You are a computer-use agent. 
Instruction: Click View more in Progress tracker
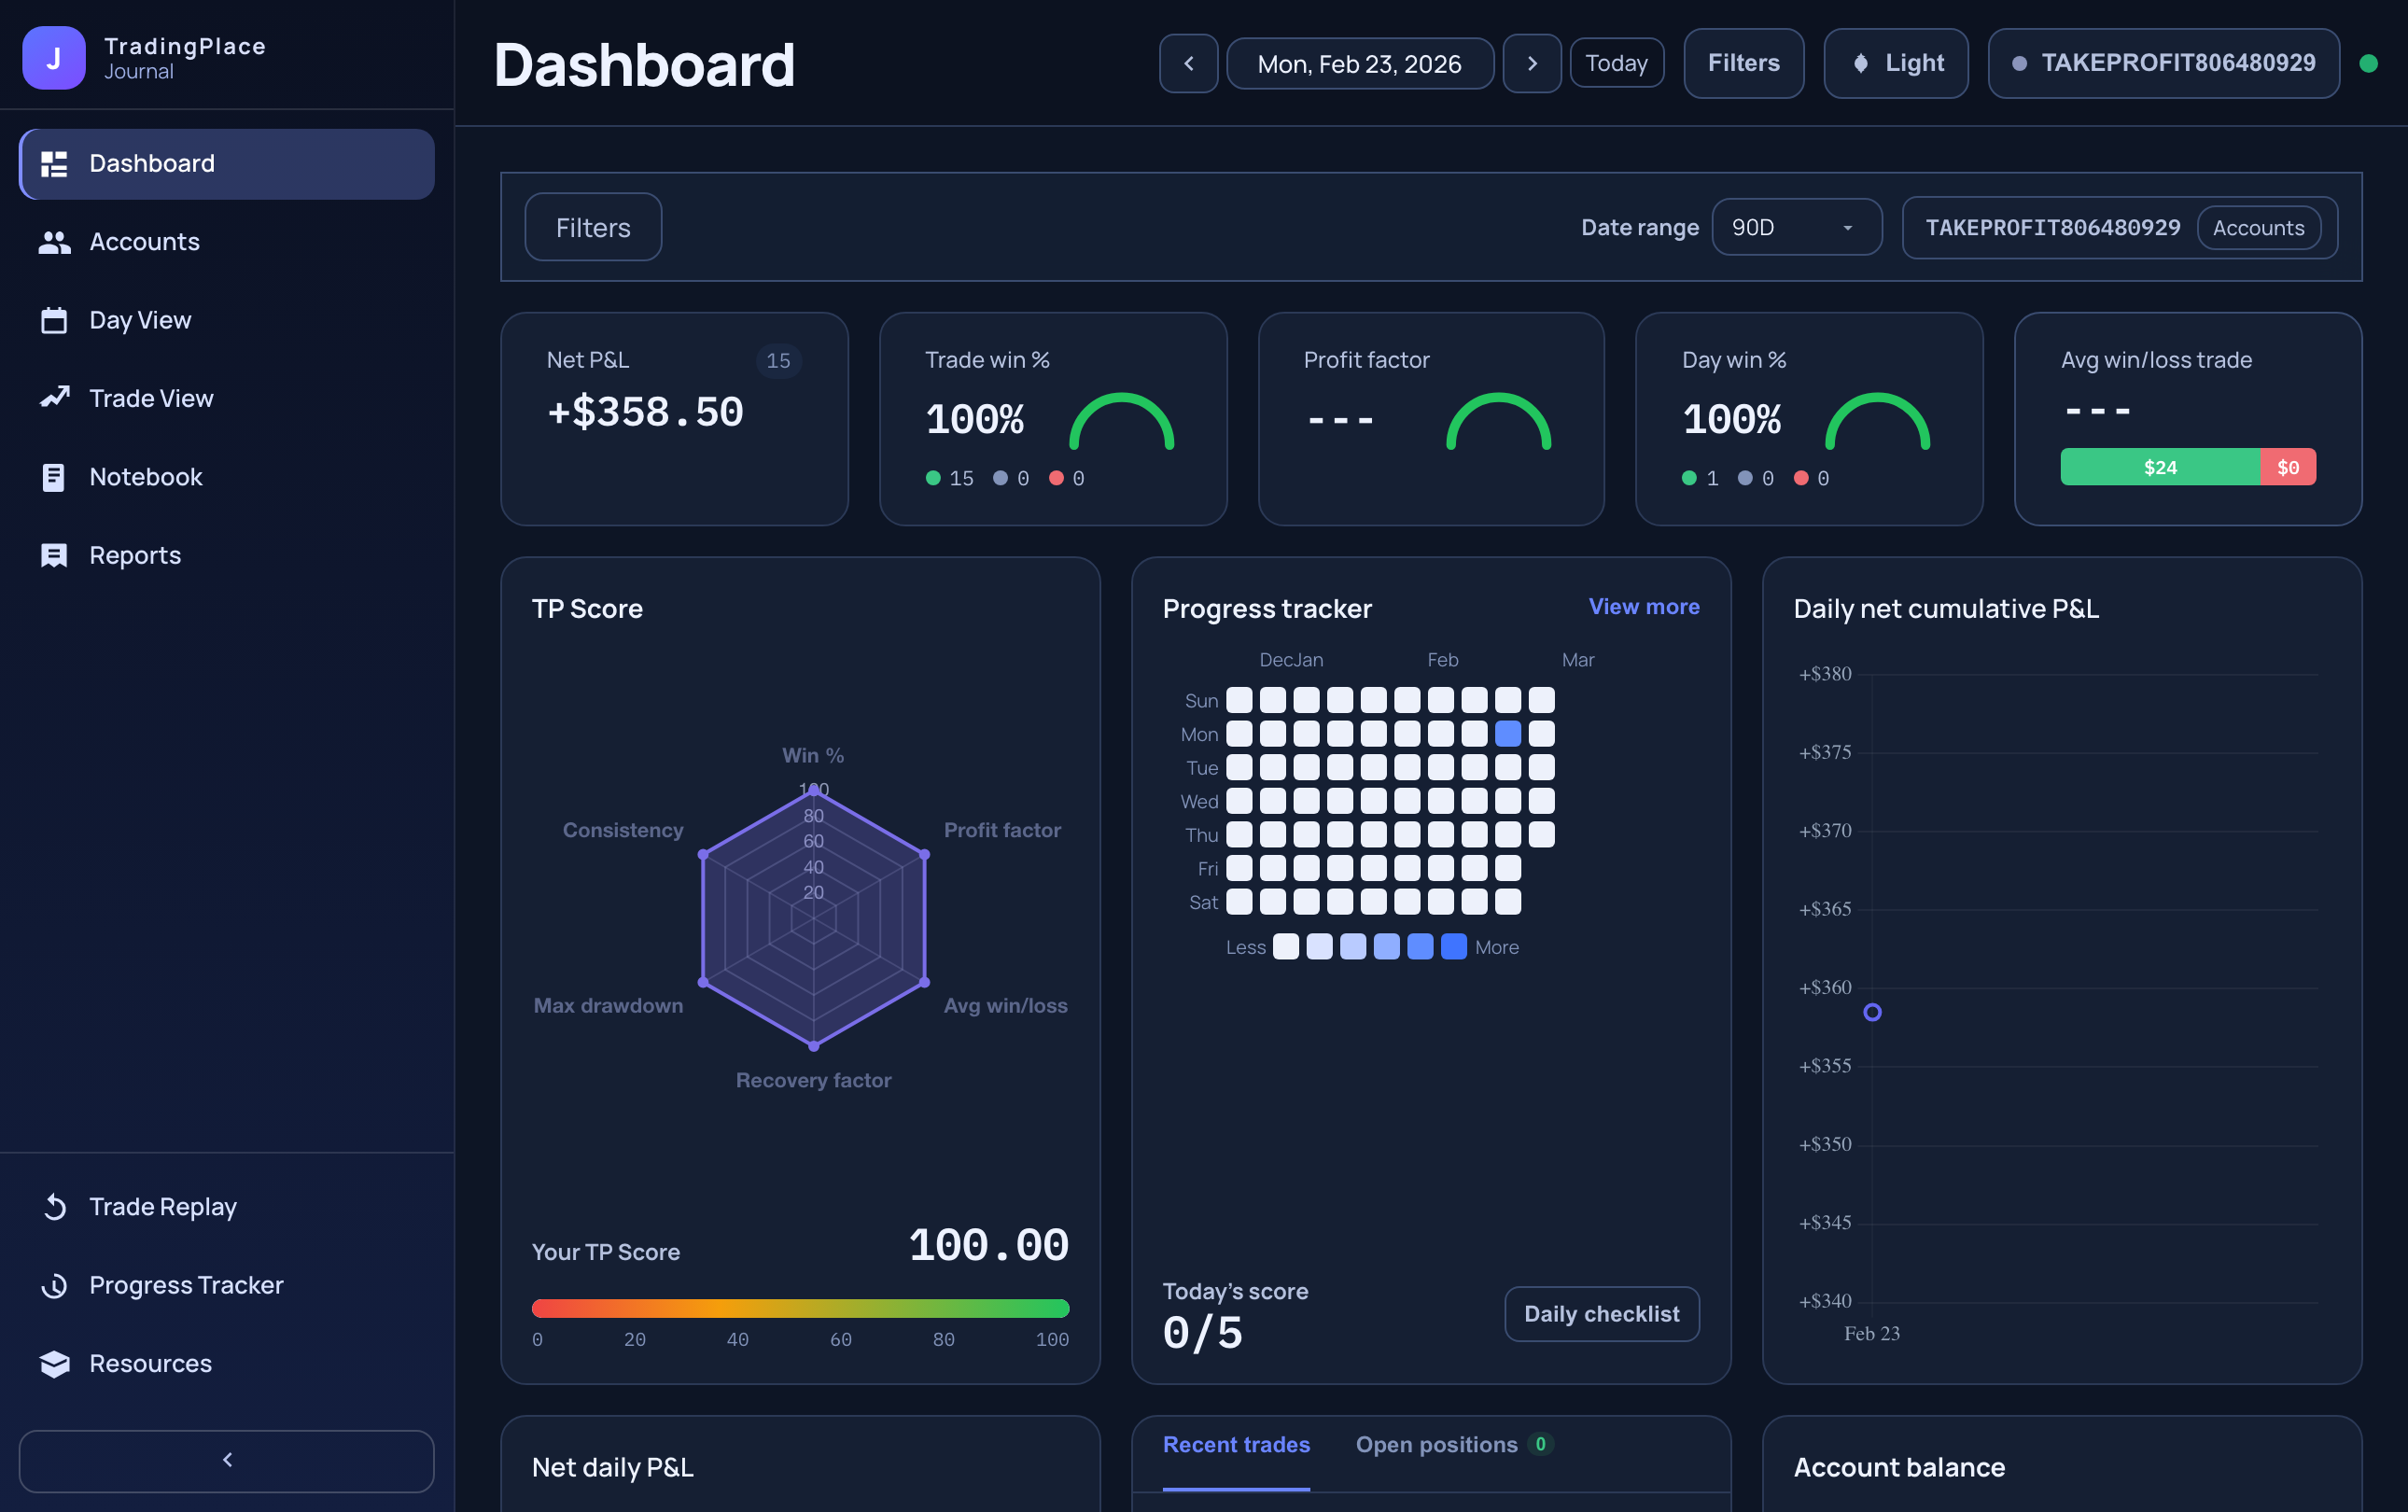[x=1643, y=606]
